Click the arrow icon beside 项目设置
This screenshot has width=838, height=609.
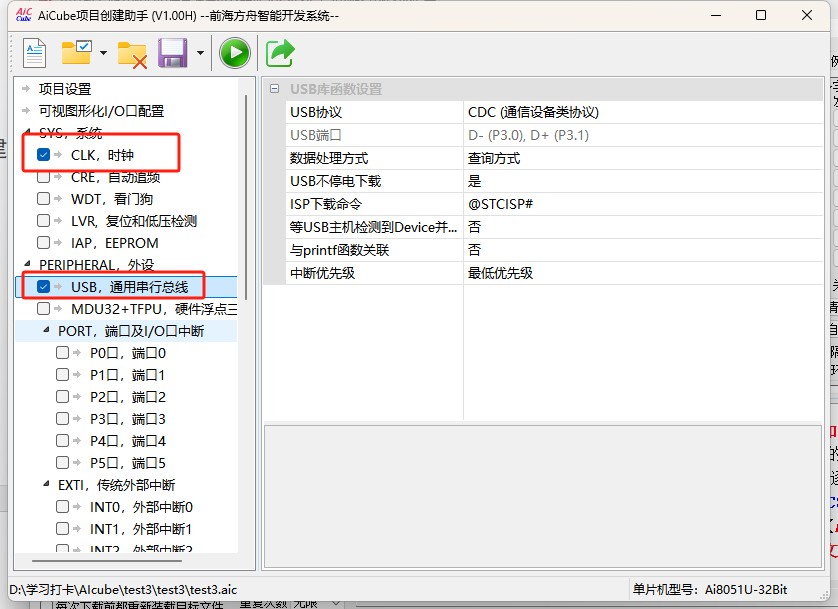pyautogui.click(x=26, y=89)
